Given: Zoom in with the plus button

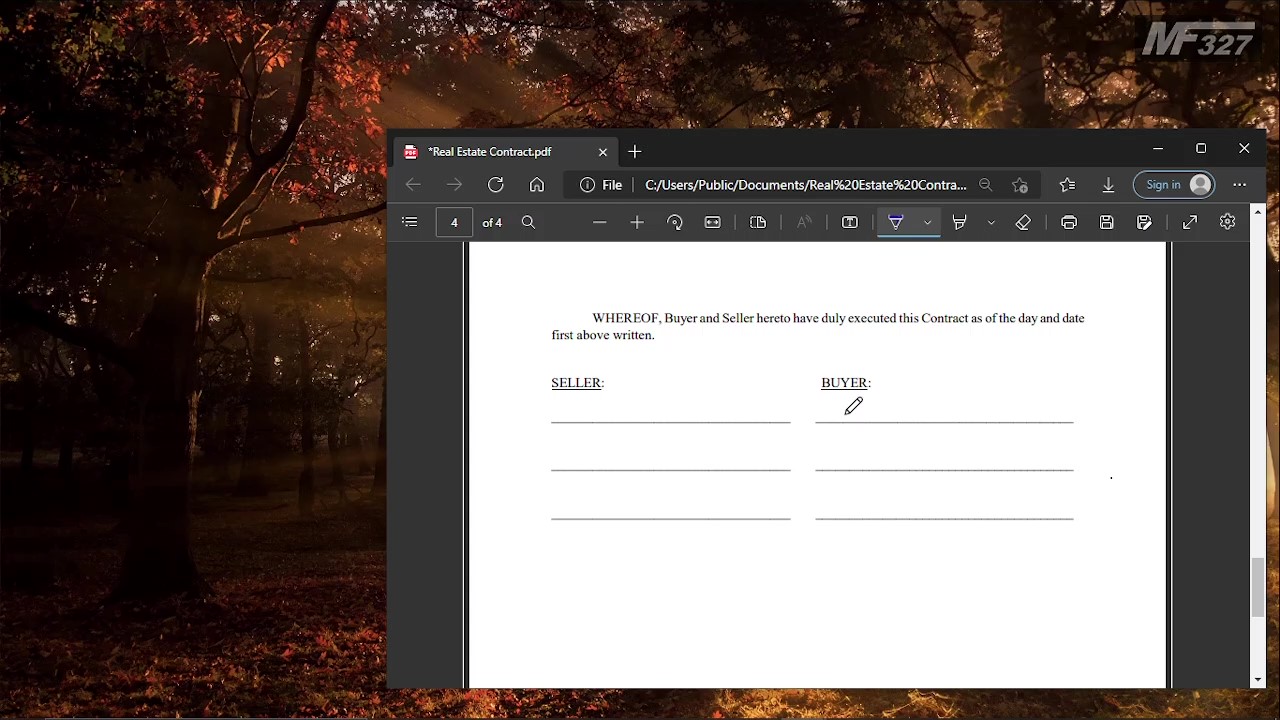Looking at the screenshot, I should 637,222.
